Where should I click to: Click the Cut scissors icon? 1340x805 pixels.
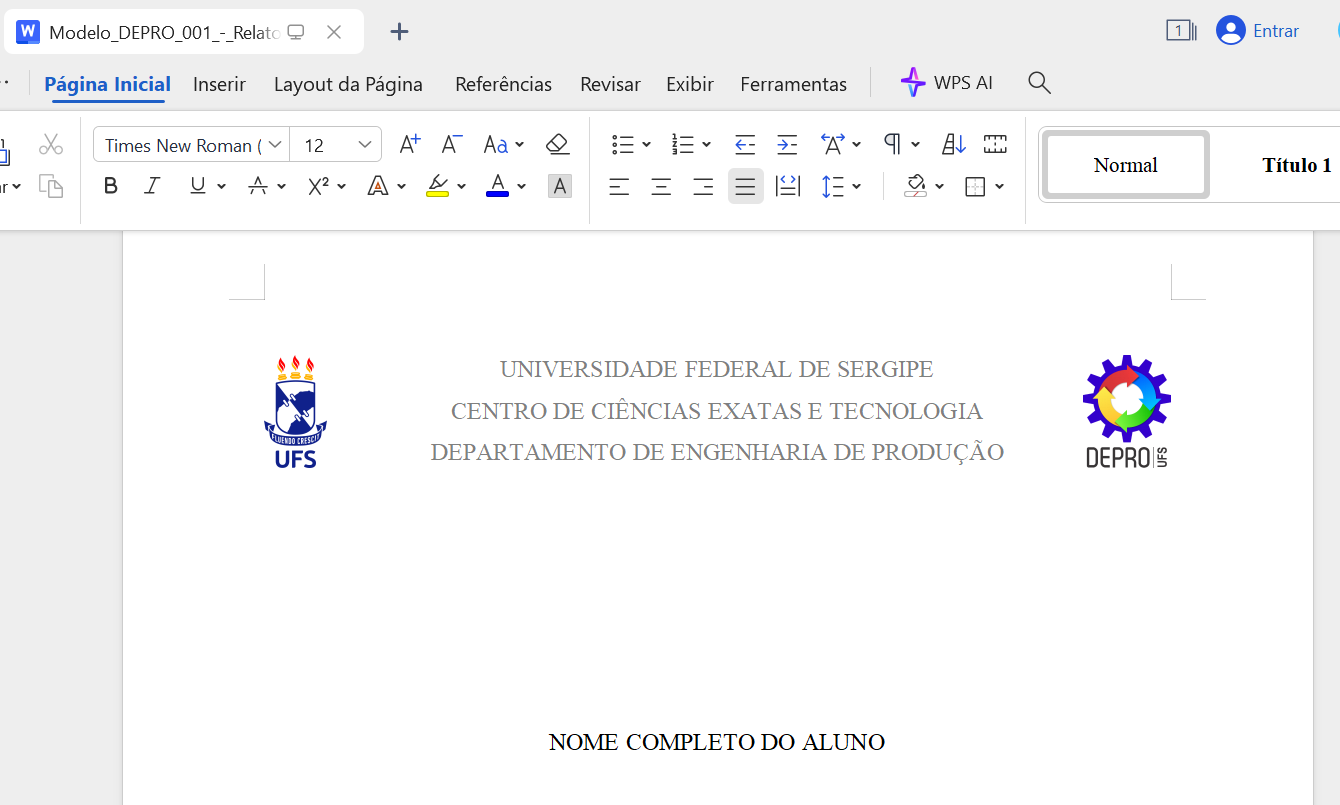click(51, 145)
